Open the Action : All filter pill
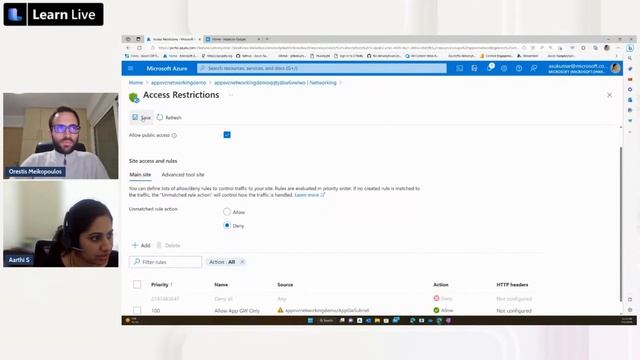The image size is (640, 360). (222, 262)
